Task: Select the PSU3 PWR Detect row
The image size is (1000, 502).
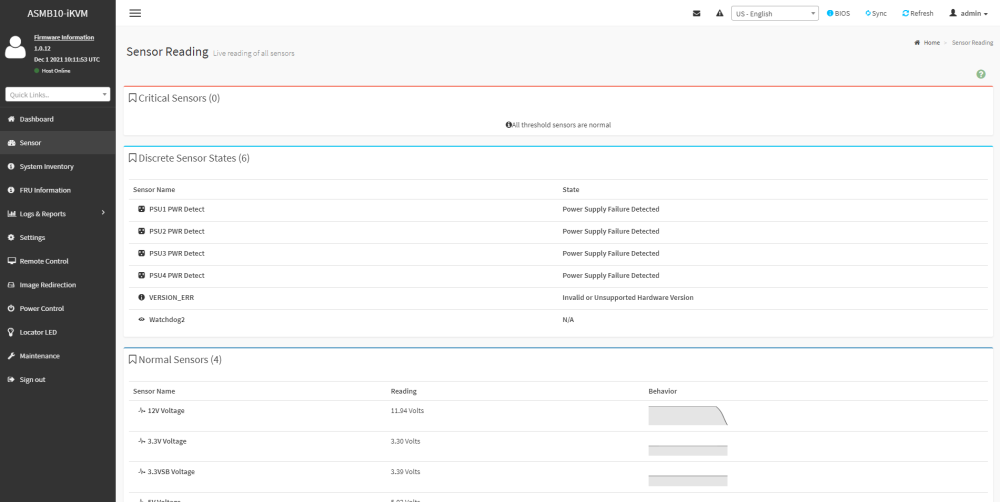Action: pyautogui.click(x=558, y=253)
